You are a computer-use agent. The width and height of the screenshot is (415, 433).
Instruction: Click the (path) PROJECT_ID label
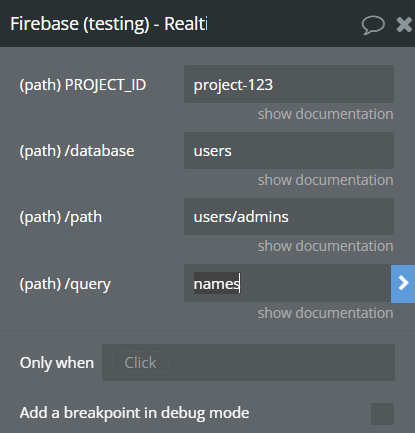(83, 85)
